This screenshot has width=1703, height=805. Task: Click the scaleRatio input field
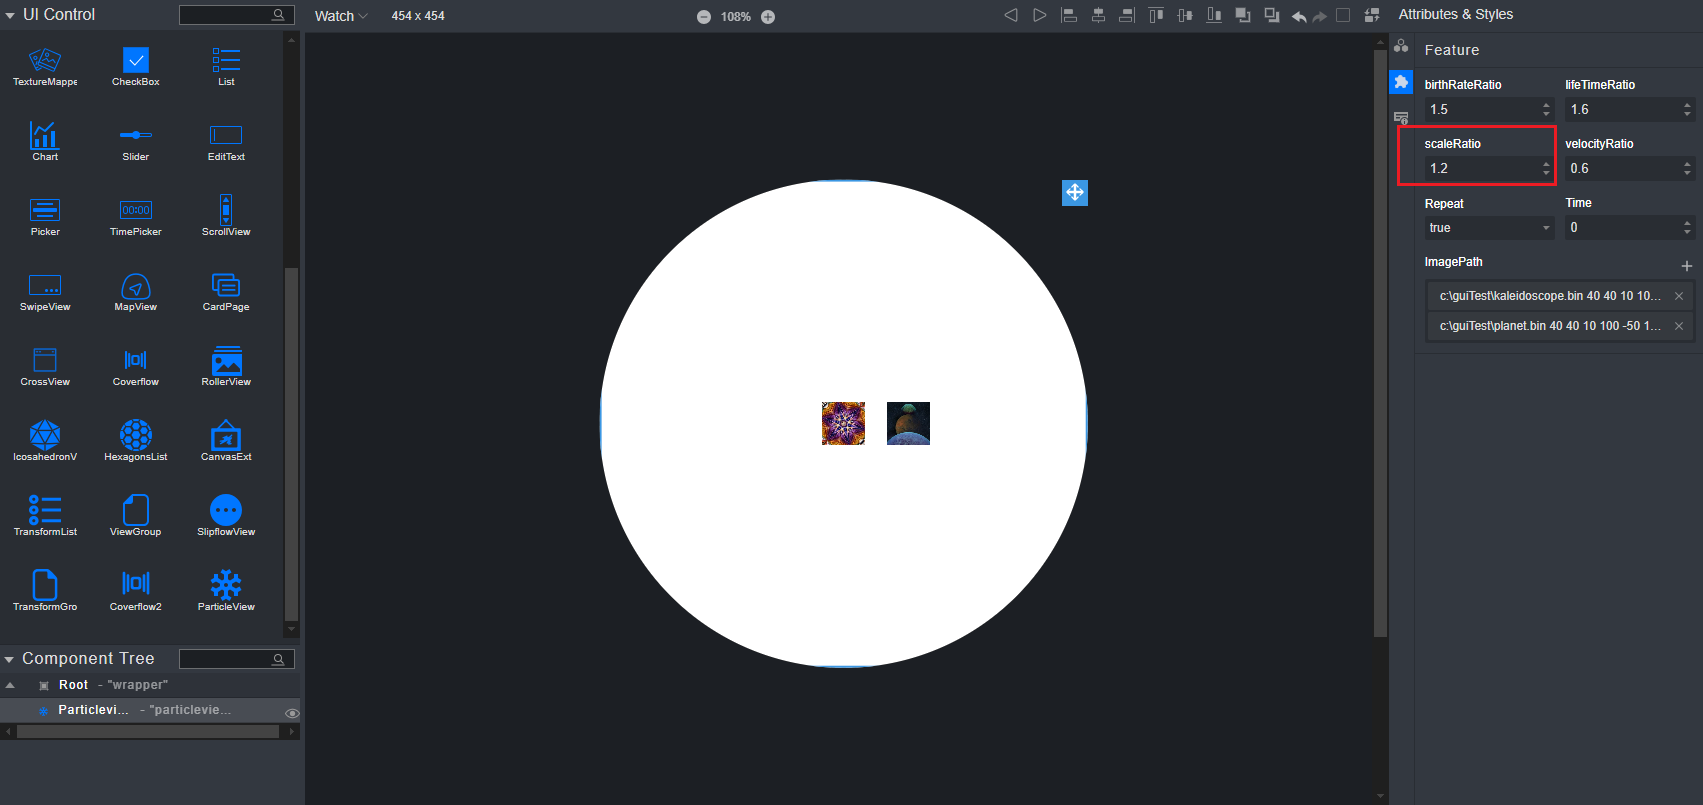(1482, 169)
